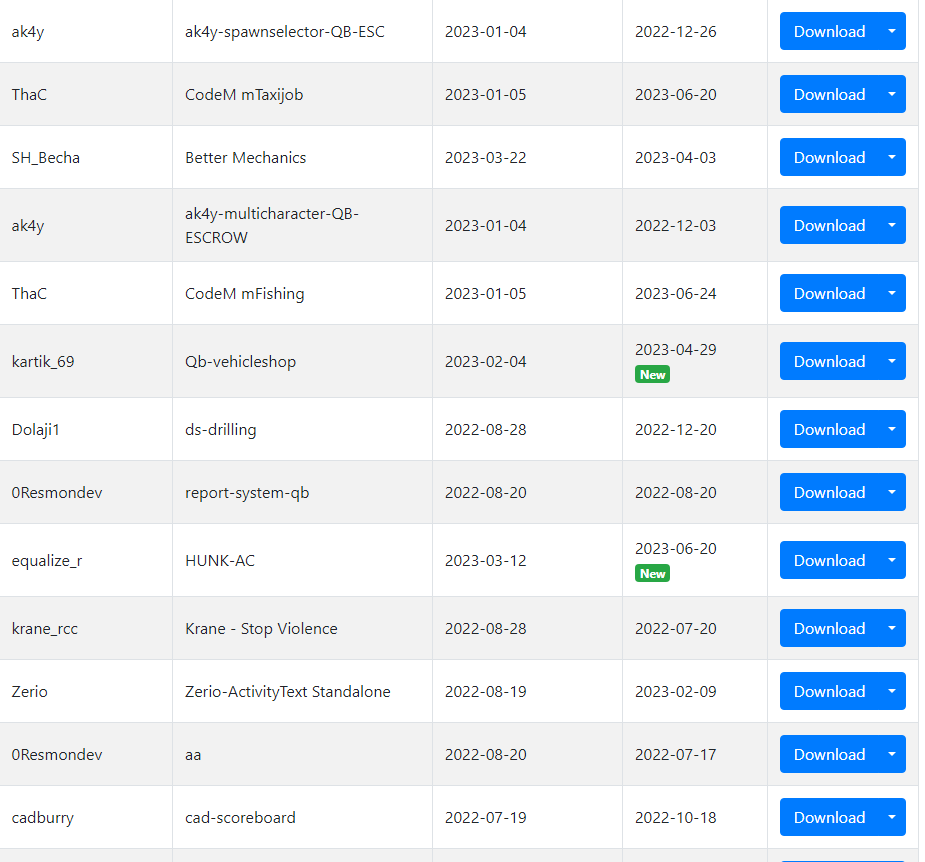
Task: Expand download options for ak4y-multicharacter-QB-ESCROW
Action: tap(892, 225)
